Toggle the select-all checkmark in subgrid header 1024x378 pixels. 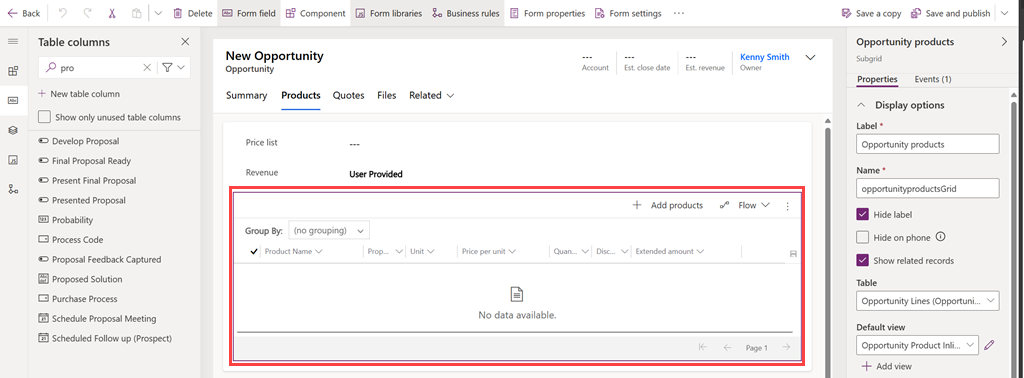click(x=253, y=251)
